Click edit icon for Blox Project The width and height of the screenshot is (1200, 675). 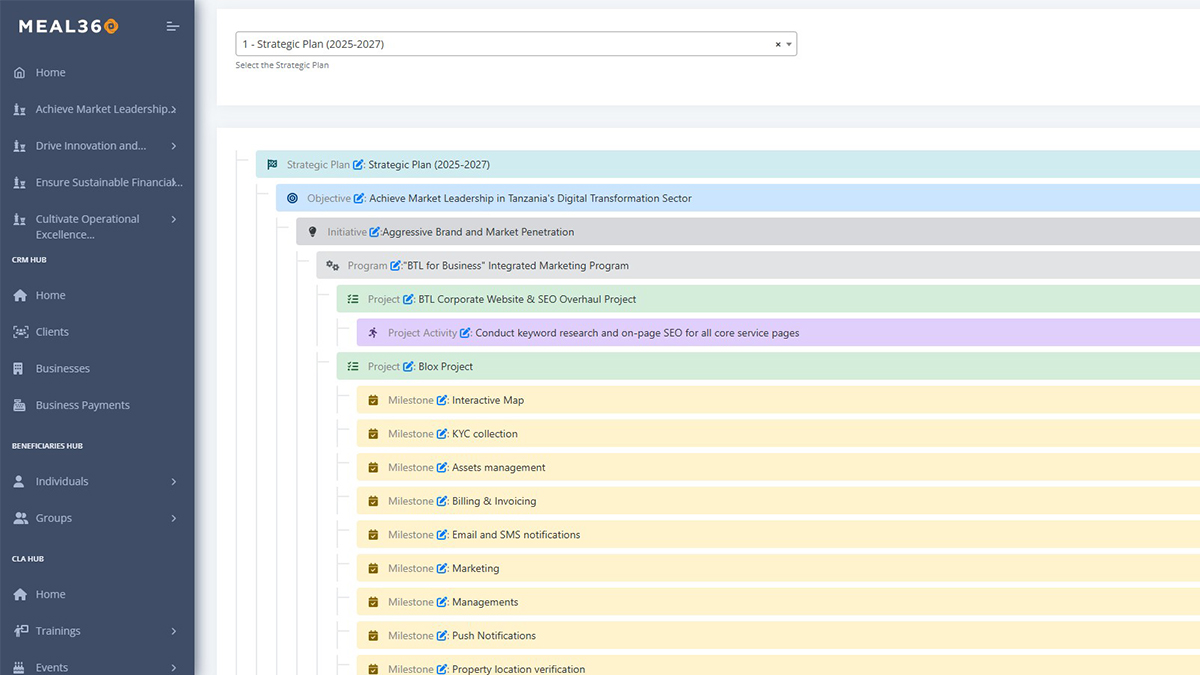tap(408, 367)
